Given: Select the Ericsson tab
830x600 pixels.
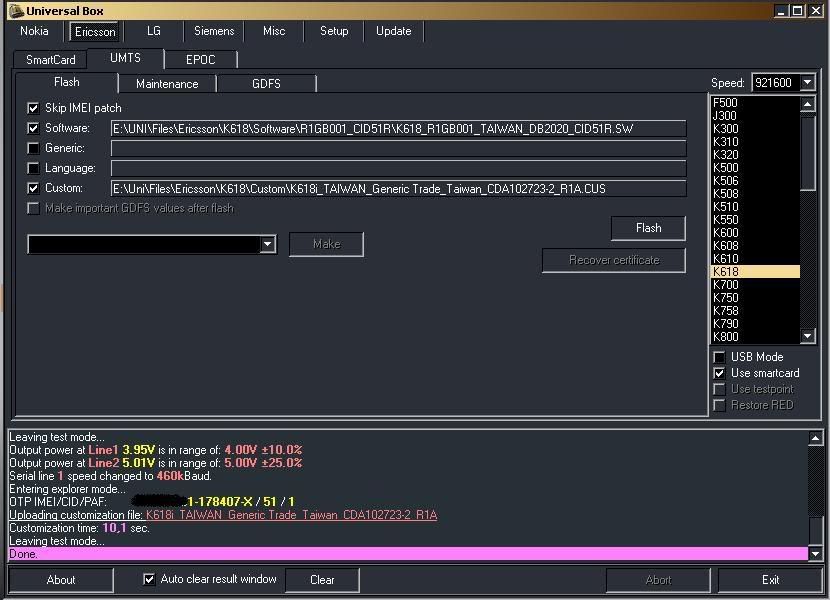Looking at the screenshot, I should (x=95, y=32).
